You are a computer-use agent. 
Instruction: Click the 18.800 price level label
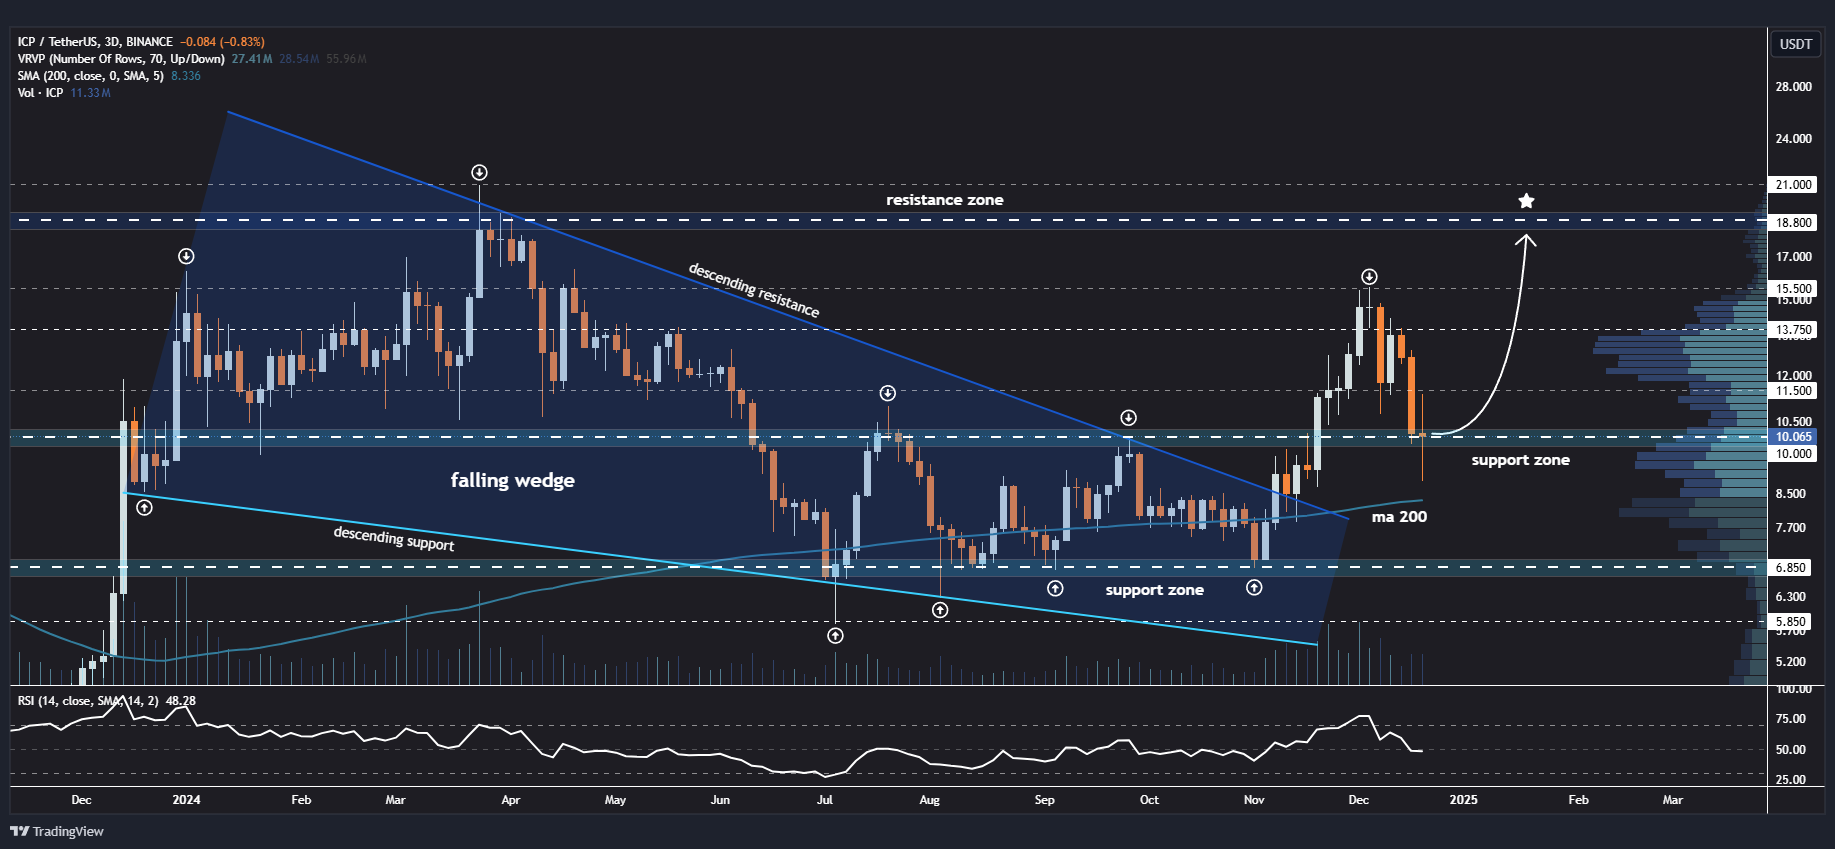coord(1793,223)
